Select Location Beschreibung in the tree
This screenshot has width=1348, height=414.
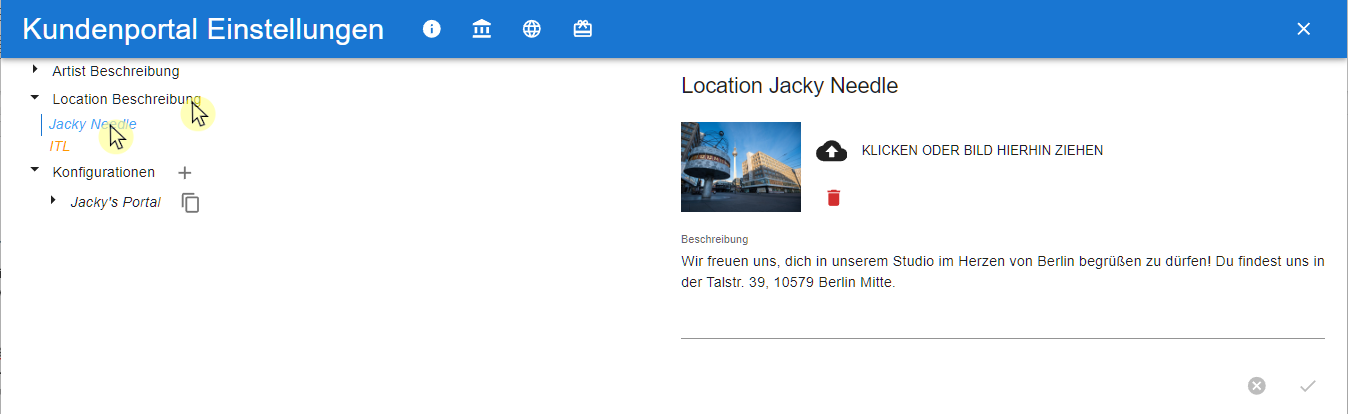(127, 99)
